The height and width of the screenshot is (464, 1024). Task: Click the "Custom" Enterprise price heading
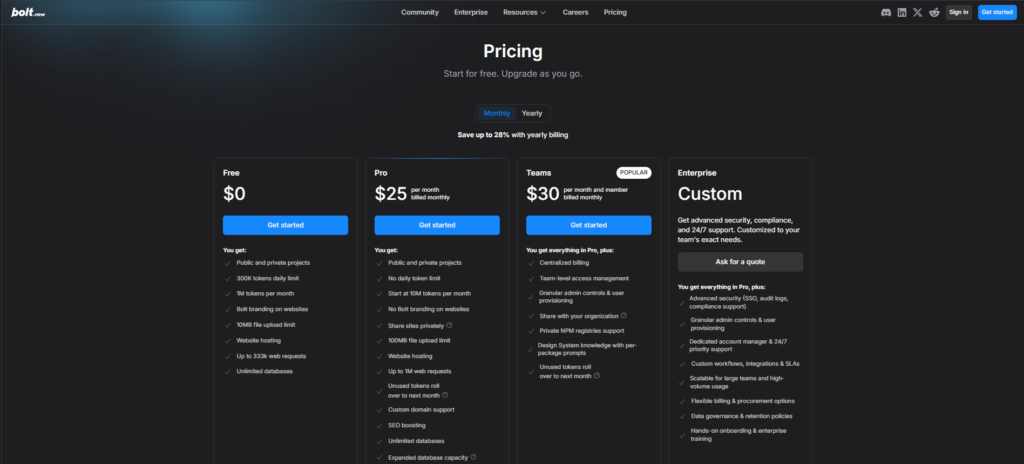tap(710, 193)
